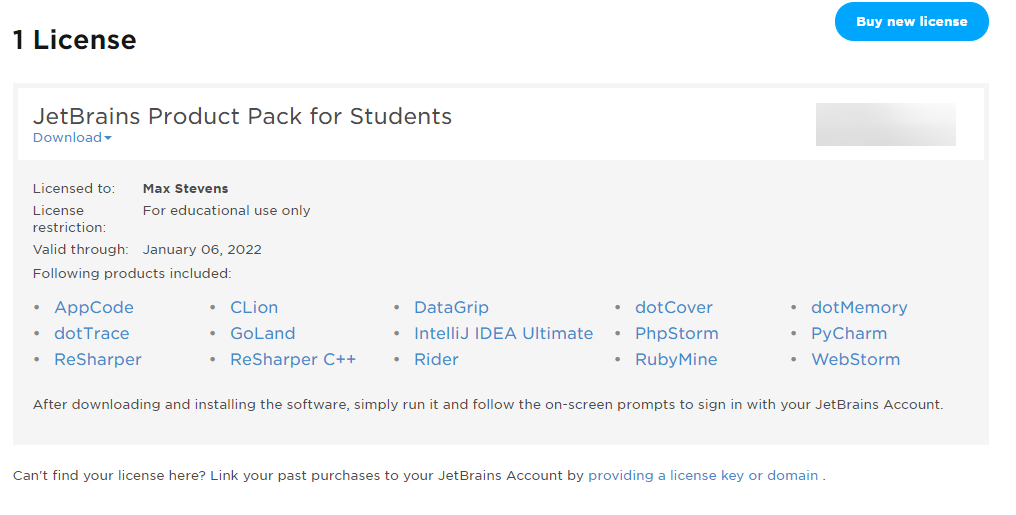Open the AppCode product link
1016x515 pixels.
(94, 308)
